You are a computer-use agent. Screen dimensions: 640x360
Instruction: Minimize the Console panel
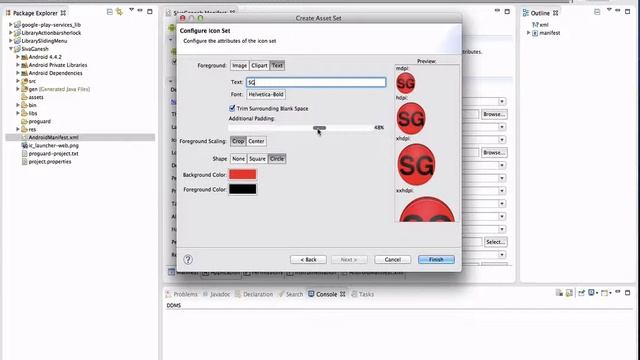point(618,291)
